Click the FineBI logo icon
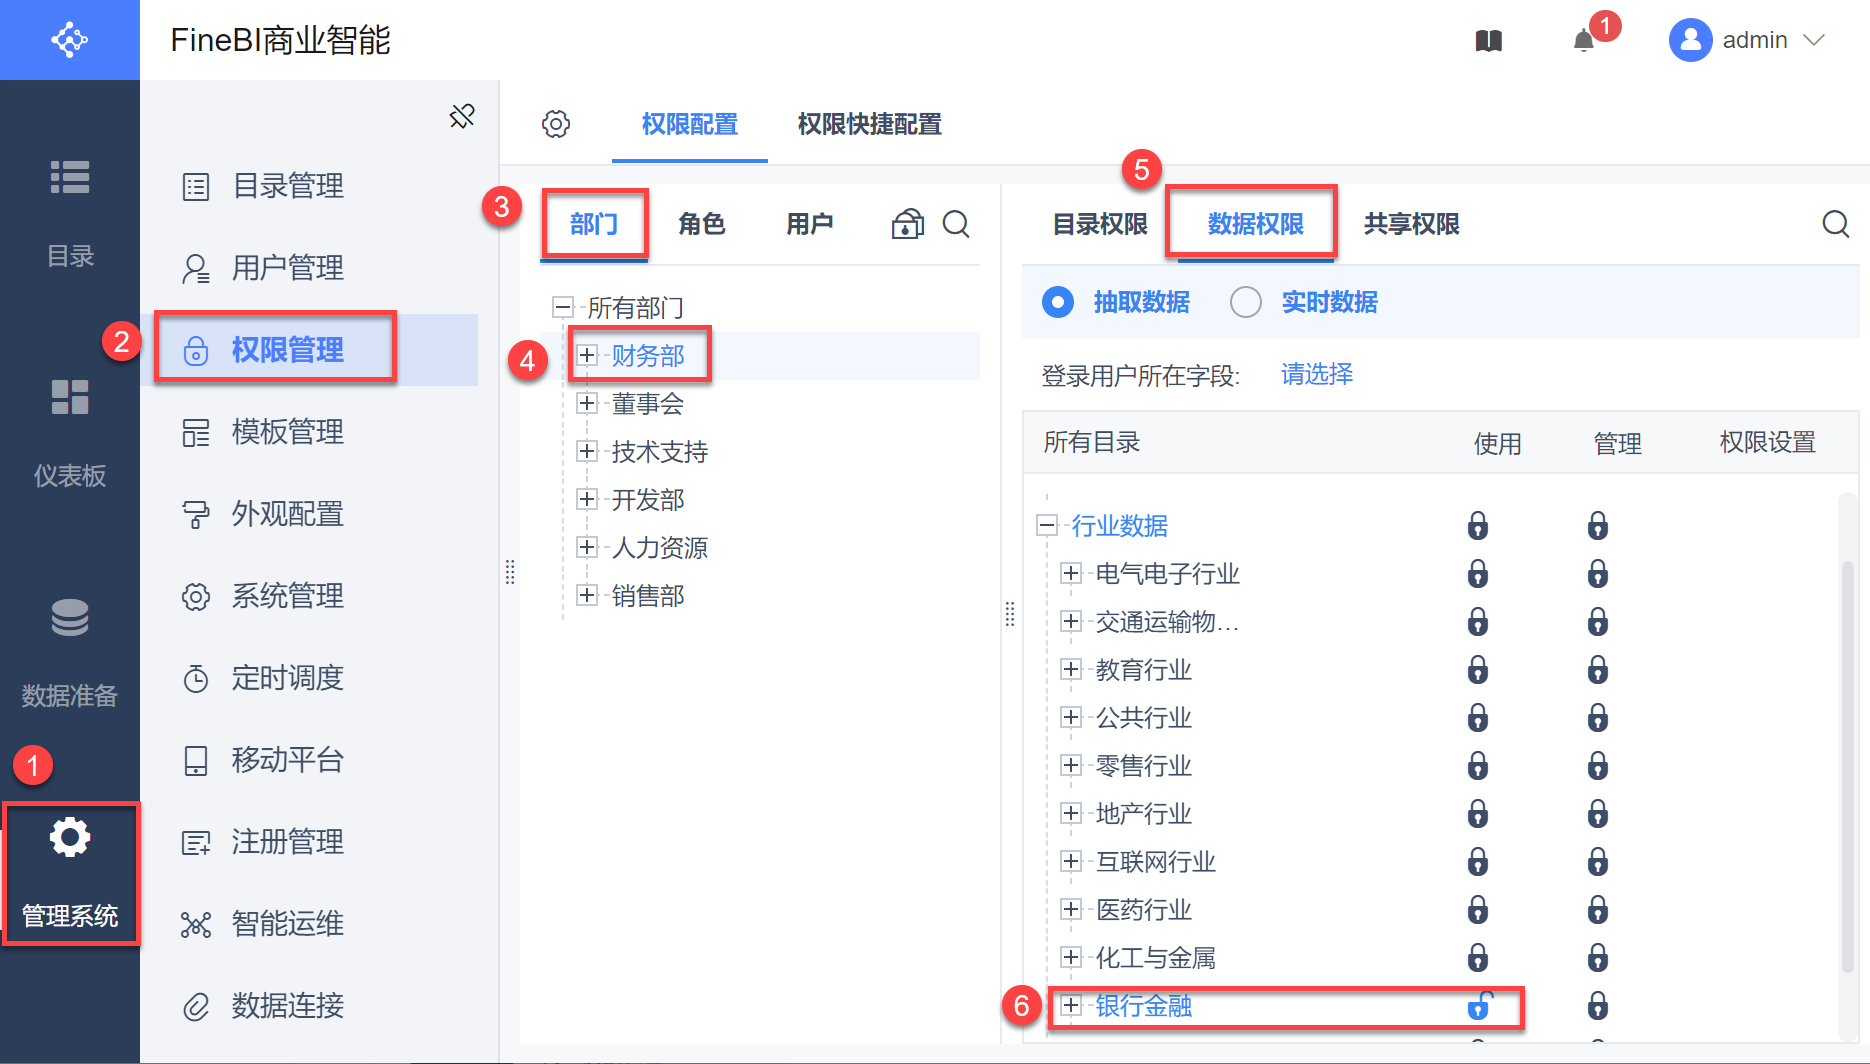This screenshot has height=1064, width=1870. 69,40
